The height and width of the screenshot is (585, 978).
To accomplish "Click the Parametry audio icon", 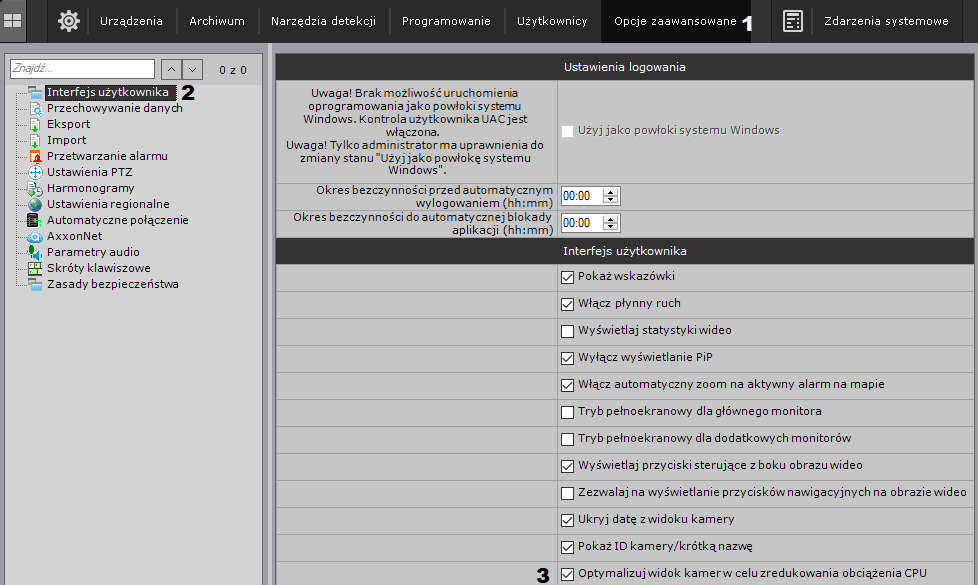I will 34,252.
